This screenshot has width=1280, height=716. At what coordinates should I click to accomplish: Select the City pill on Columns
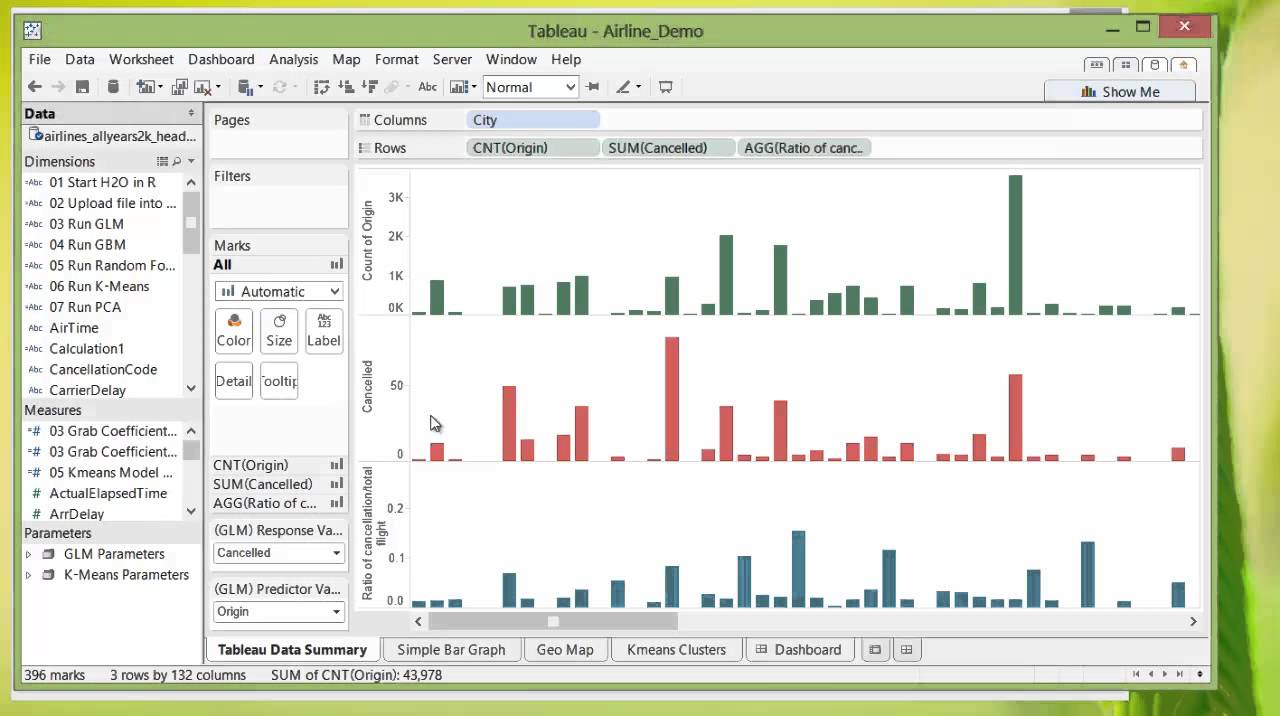coord(533,120)
